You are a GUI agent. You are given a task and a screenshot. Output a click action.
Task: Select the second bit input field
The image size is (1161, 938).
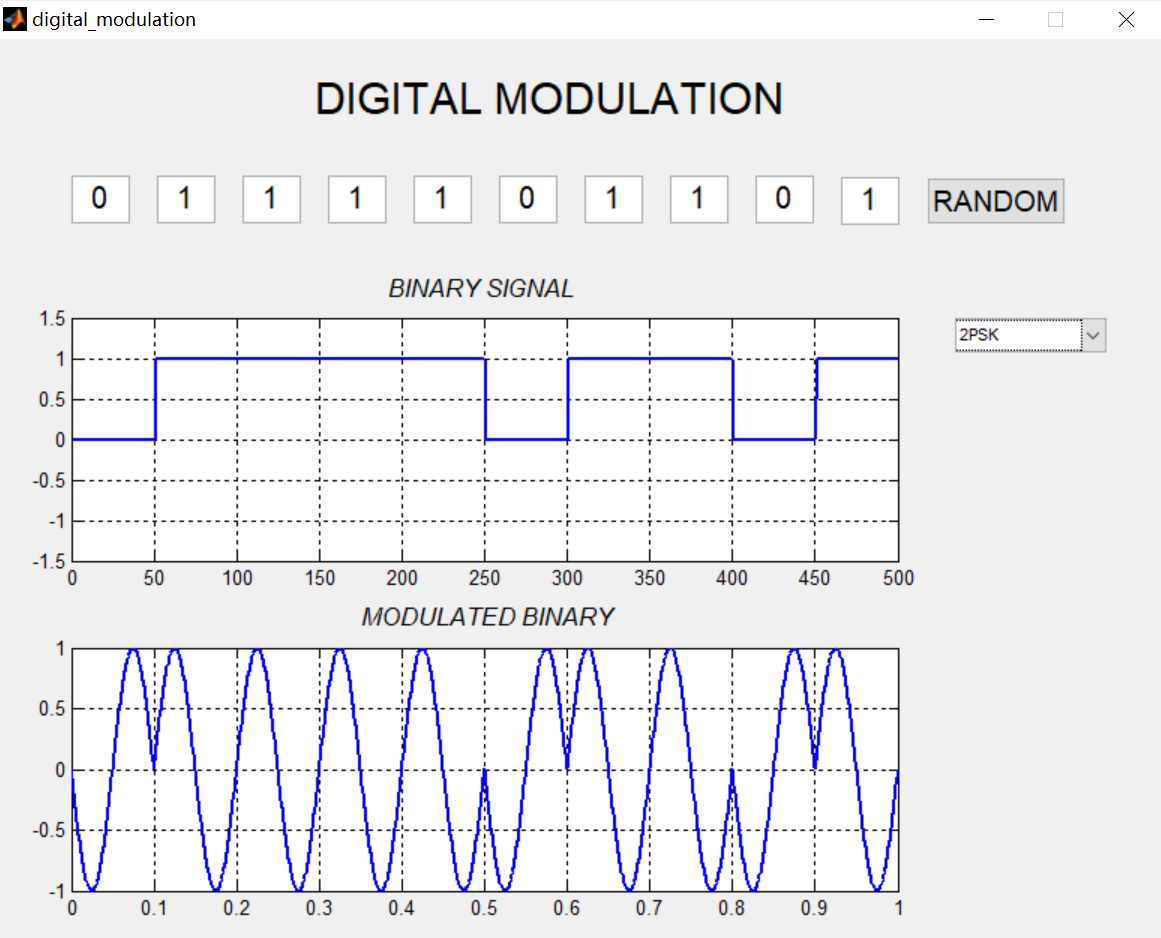[186, 199]
